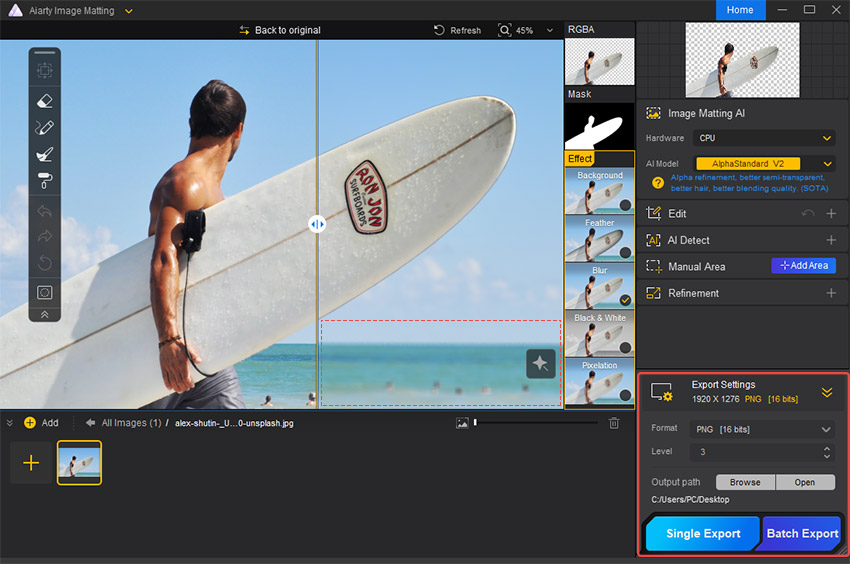Click the Add image button
The width and height of the screenshot is (850, 564).
point(41,422)
